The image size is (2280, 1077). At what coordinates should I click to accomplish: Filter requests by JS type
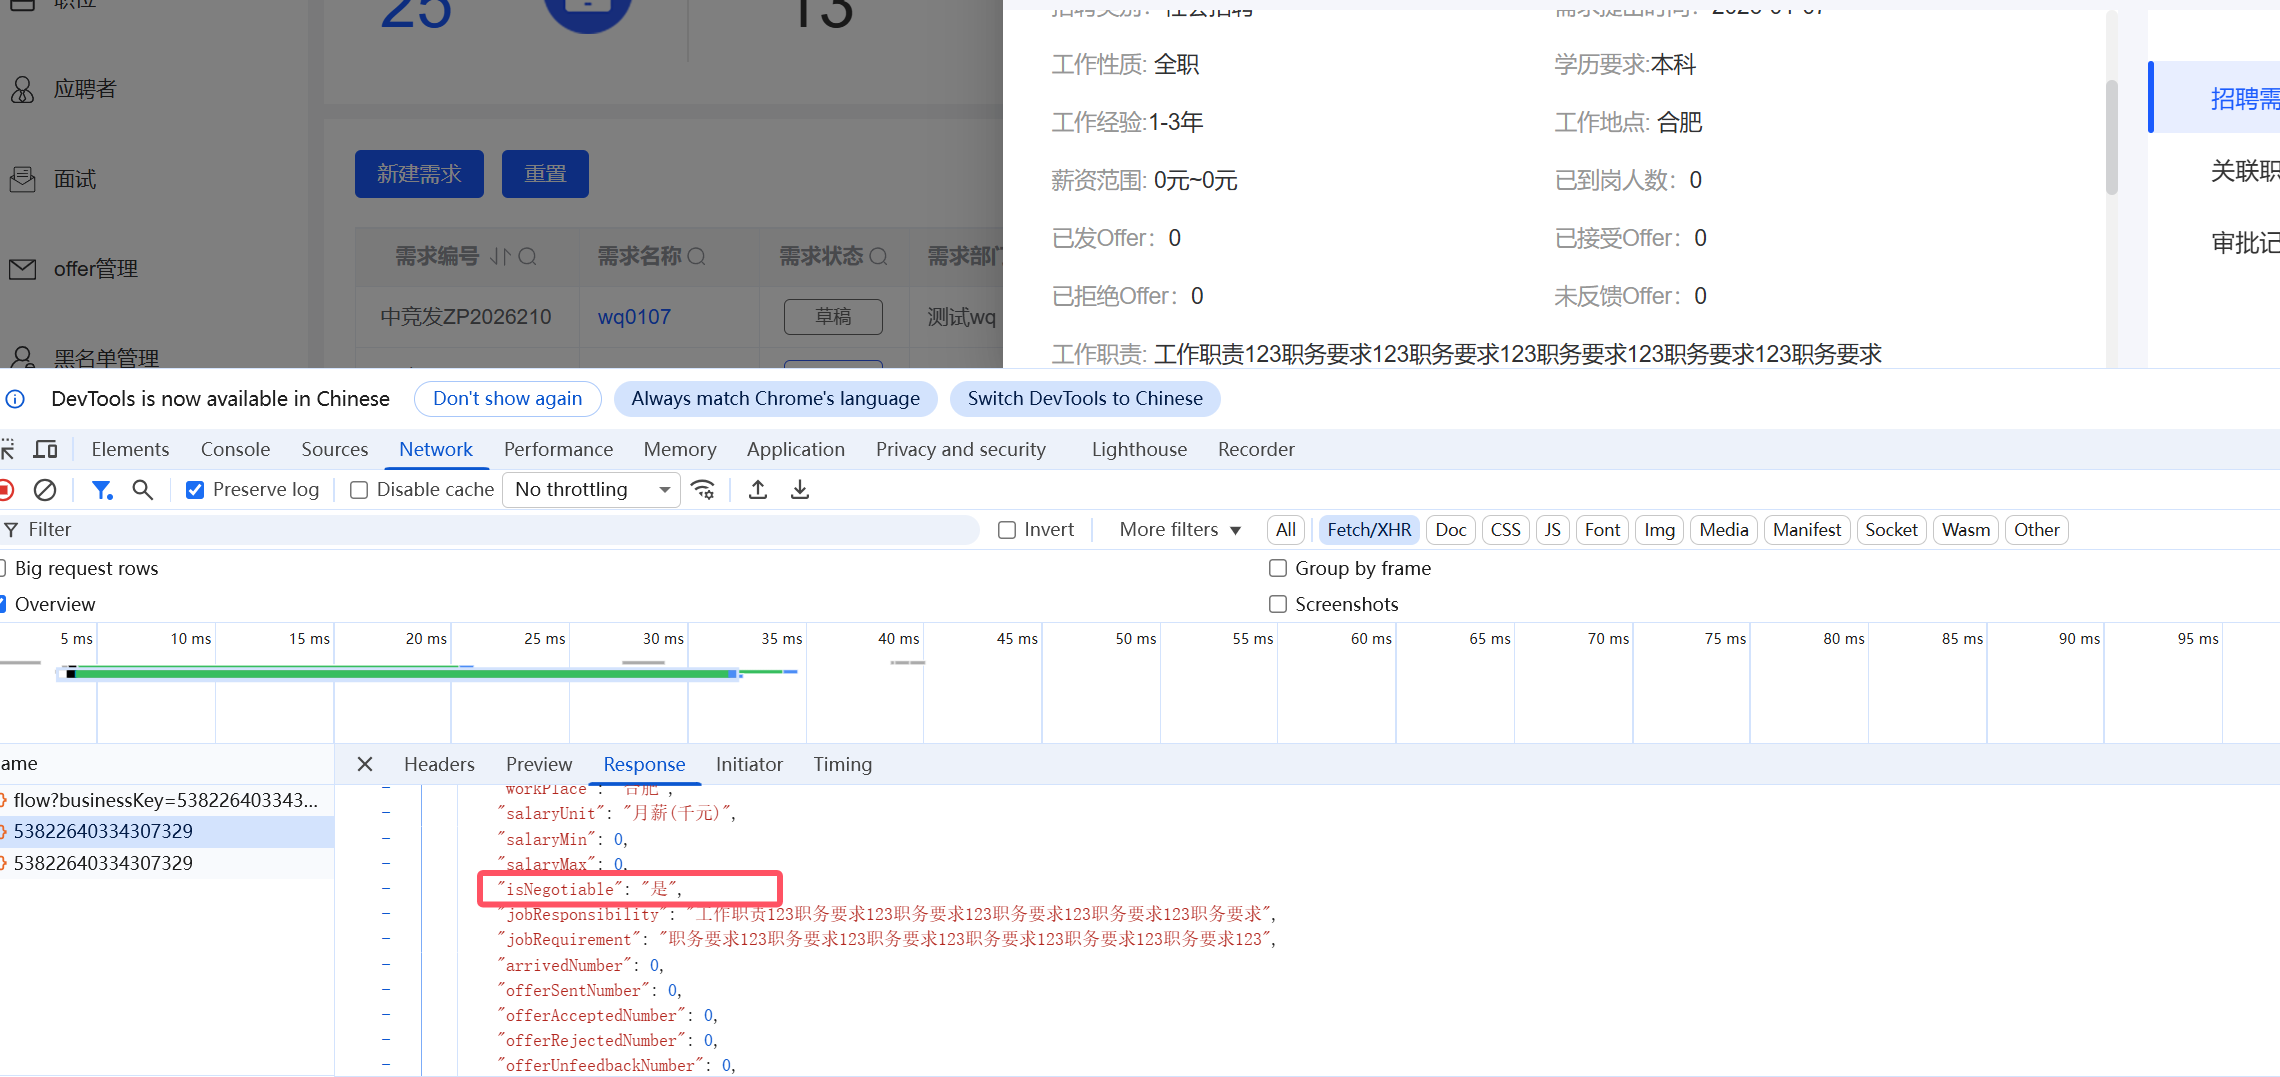[1553, 530]
